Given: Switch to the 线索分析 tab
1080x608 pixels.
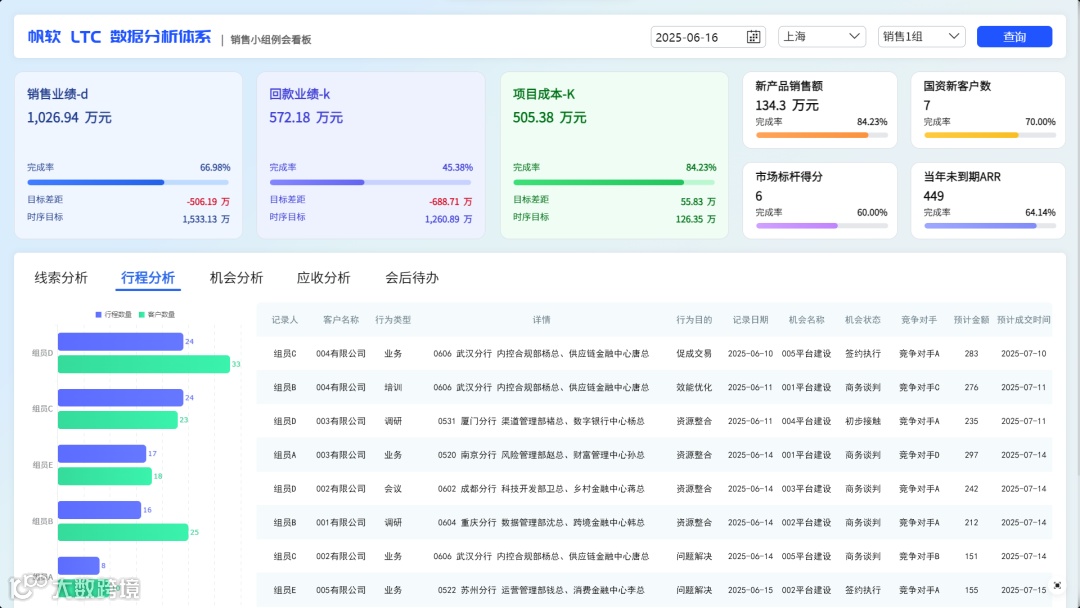Looking at the screenshot, I should 61,277.
